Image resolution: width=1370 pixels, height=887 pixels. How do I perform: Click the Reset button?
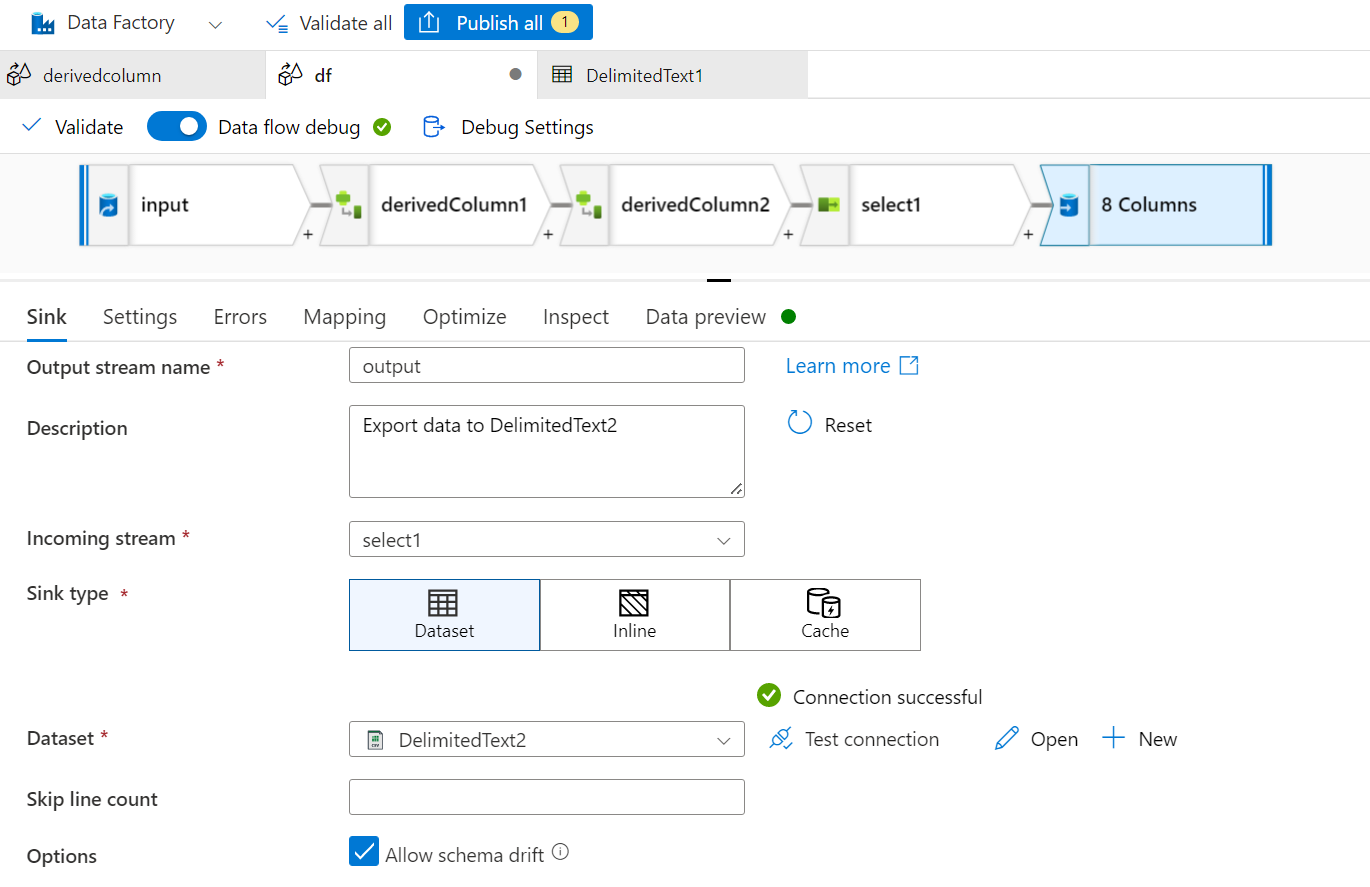[x=830, y=424]
